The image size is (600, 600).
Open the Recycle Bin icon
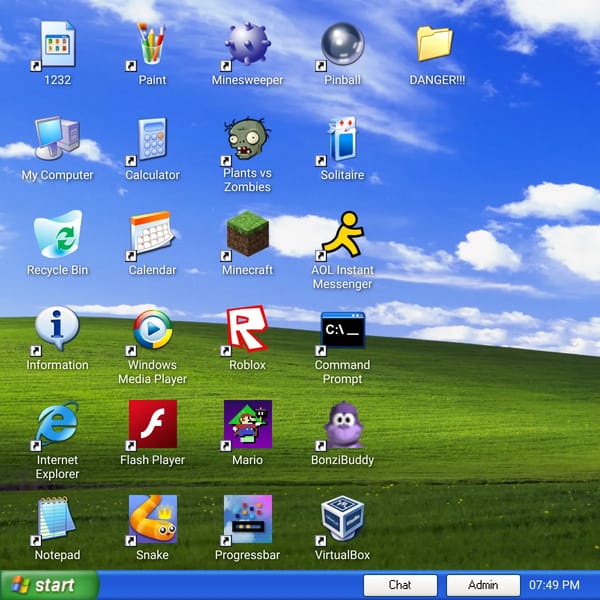(58, 234)
